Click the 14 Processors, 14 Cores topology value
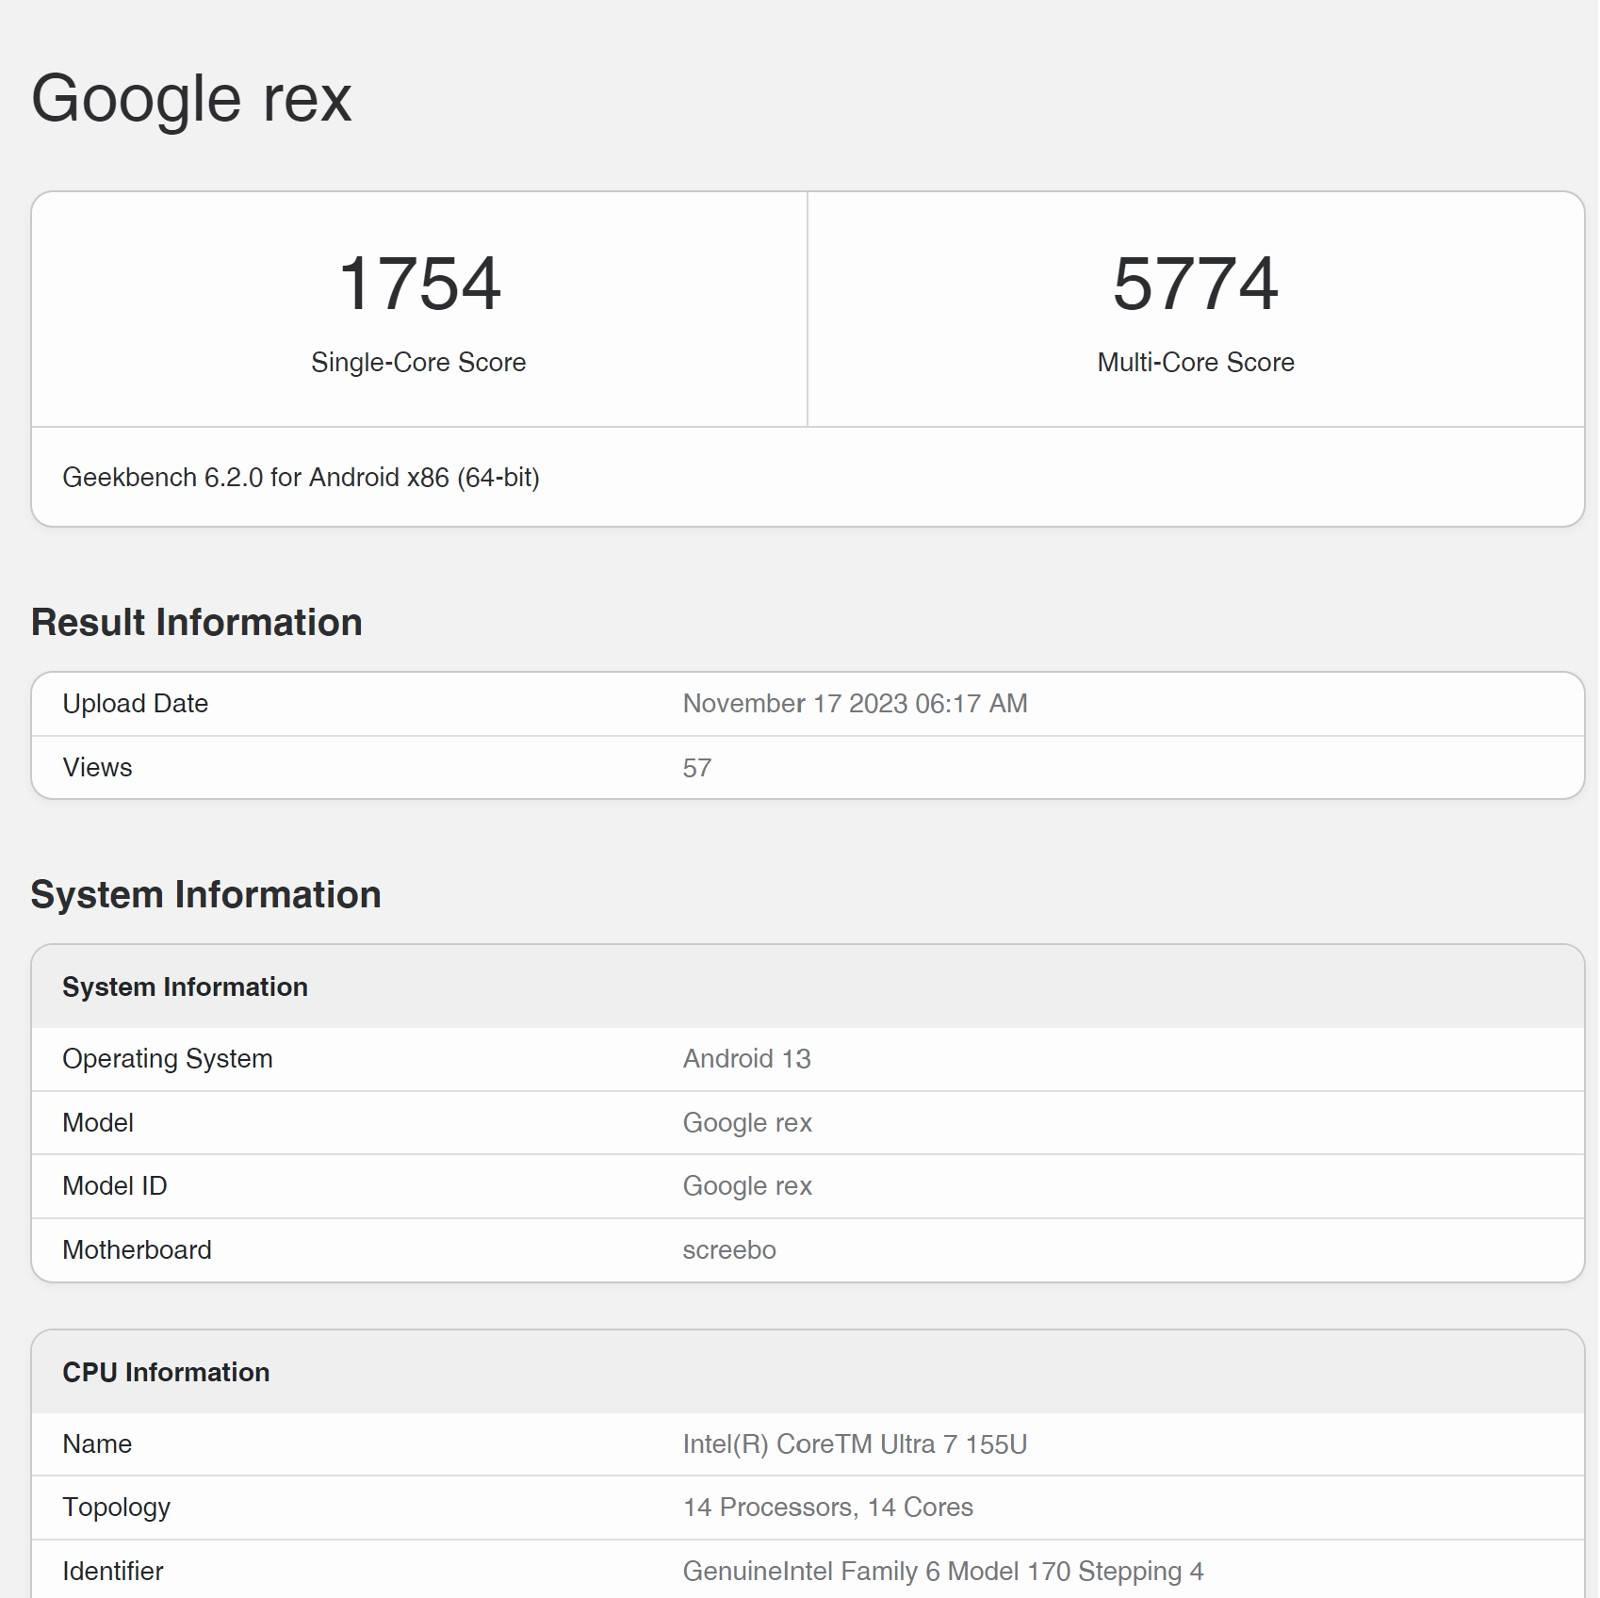1600x1598 pixels. [x=827, y=1507]
